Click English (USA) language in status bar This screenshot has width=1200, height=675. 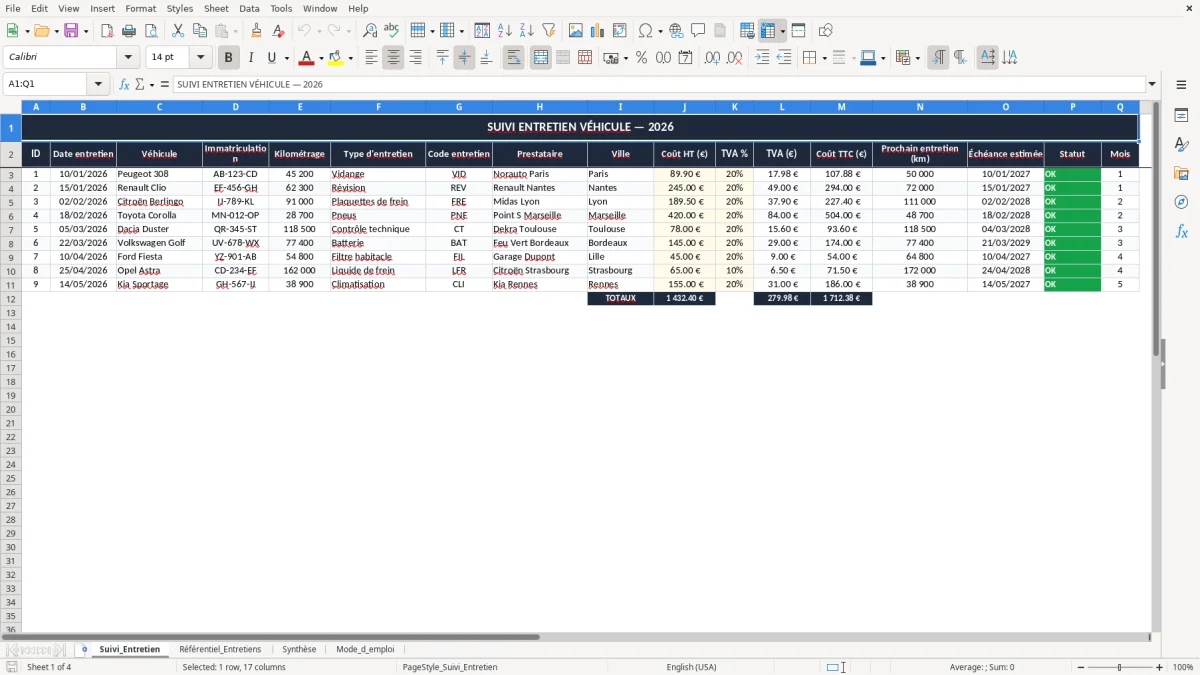click(x=691, y=667)
